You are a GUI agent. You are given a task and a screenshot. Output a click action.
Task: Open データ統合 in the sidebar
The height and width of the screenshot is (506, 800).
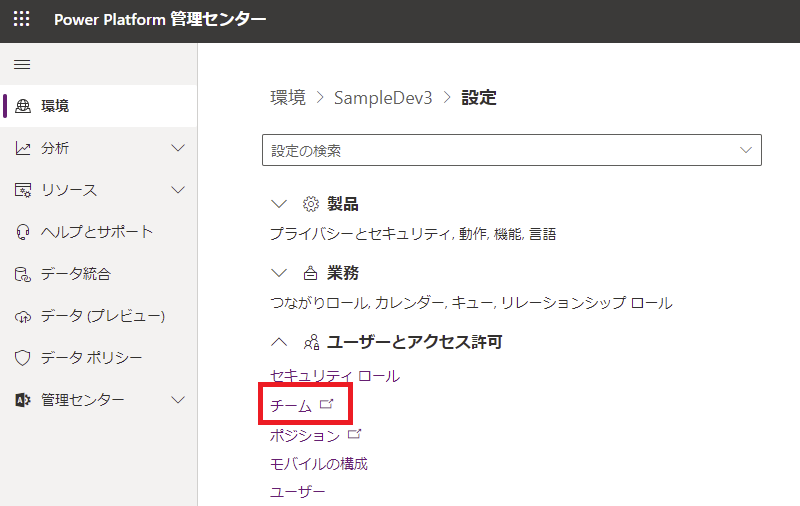click(98, 274)
